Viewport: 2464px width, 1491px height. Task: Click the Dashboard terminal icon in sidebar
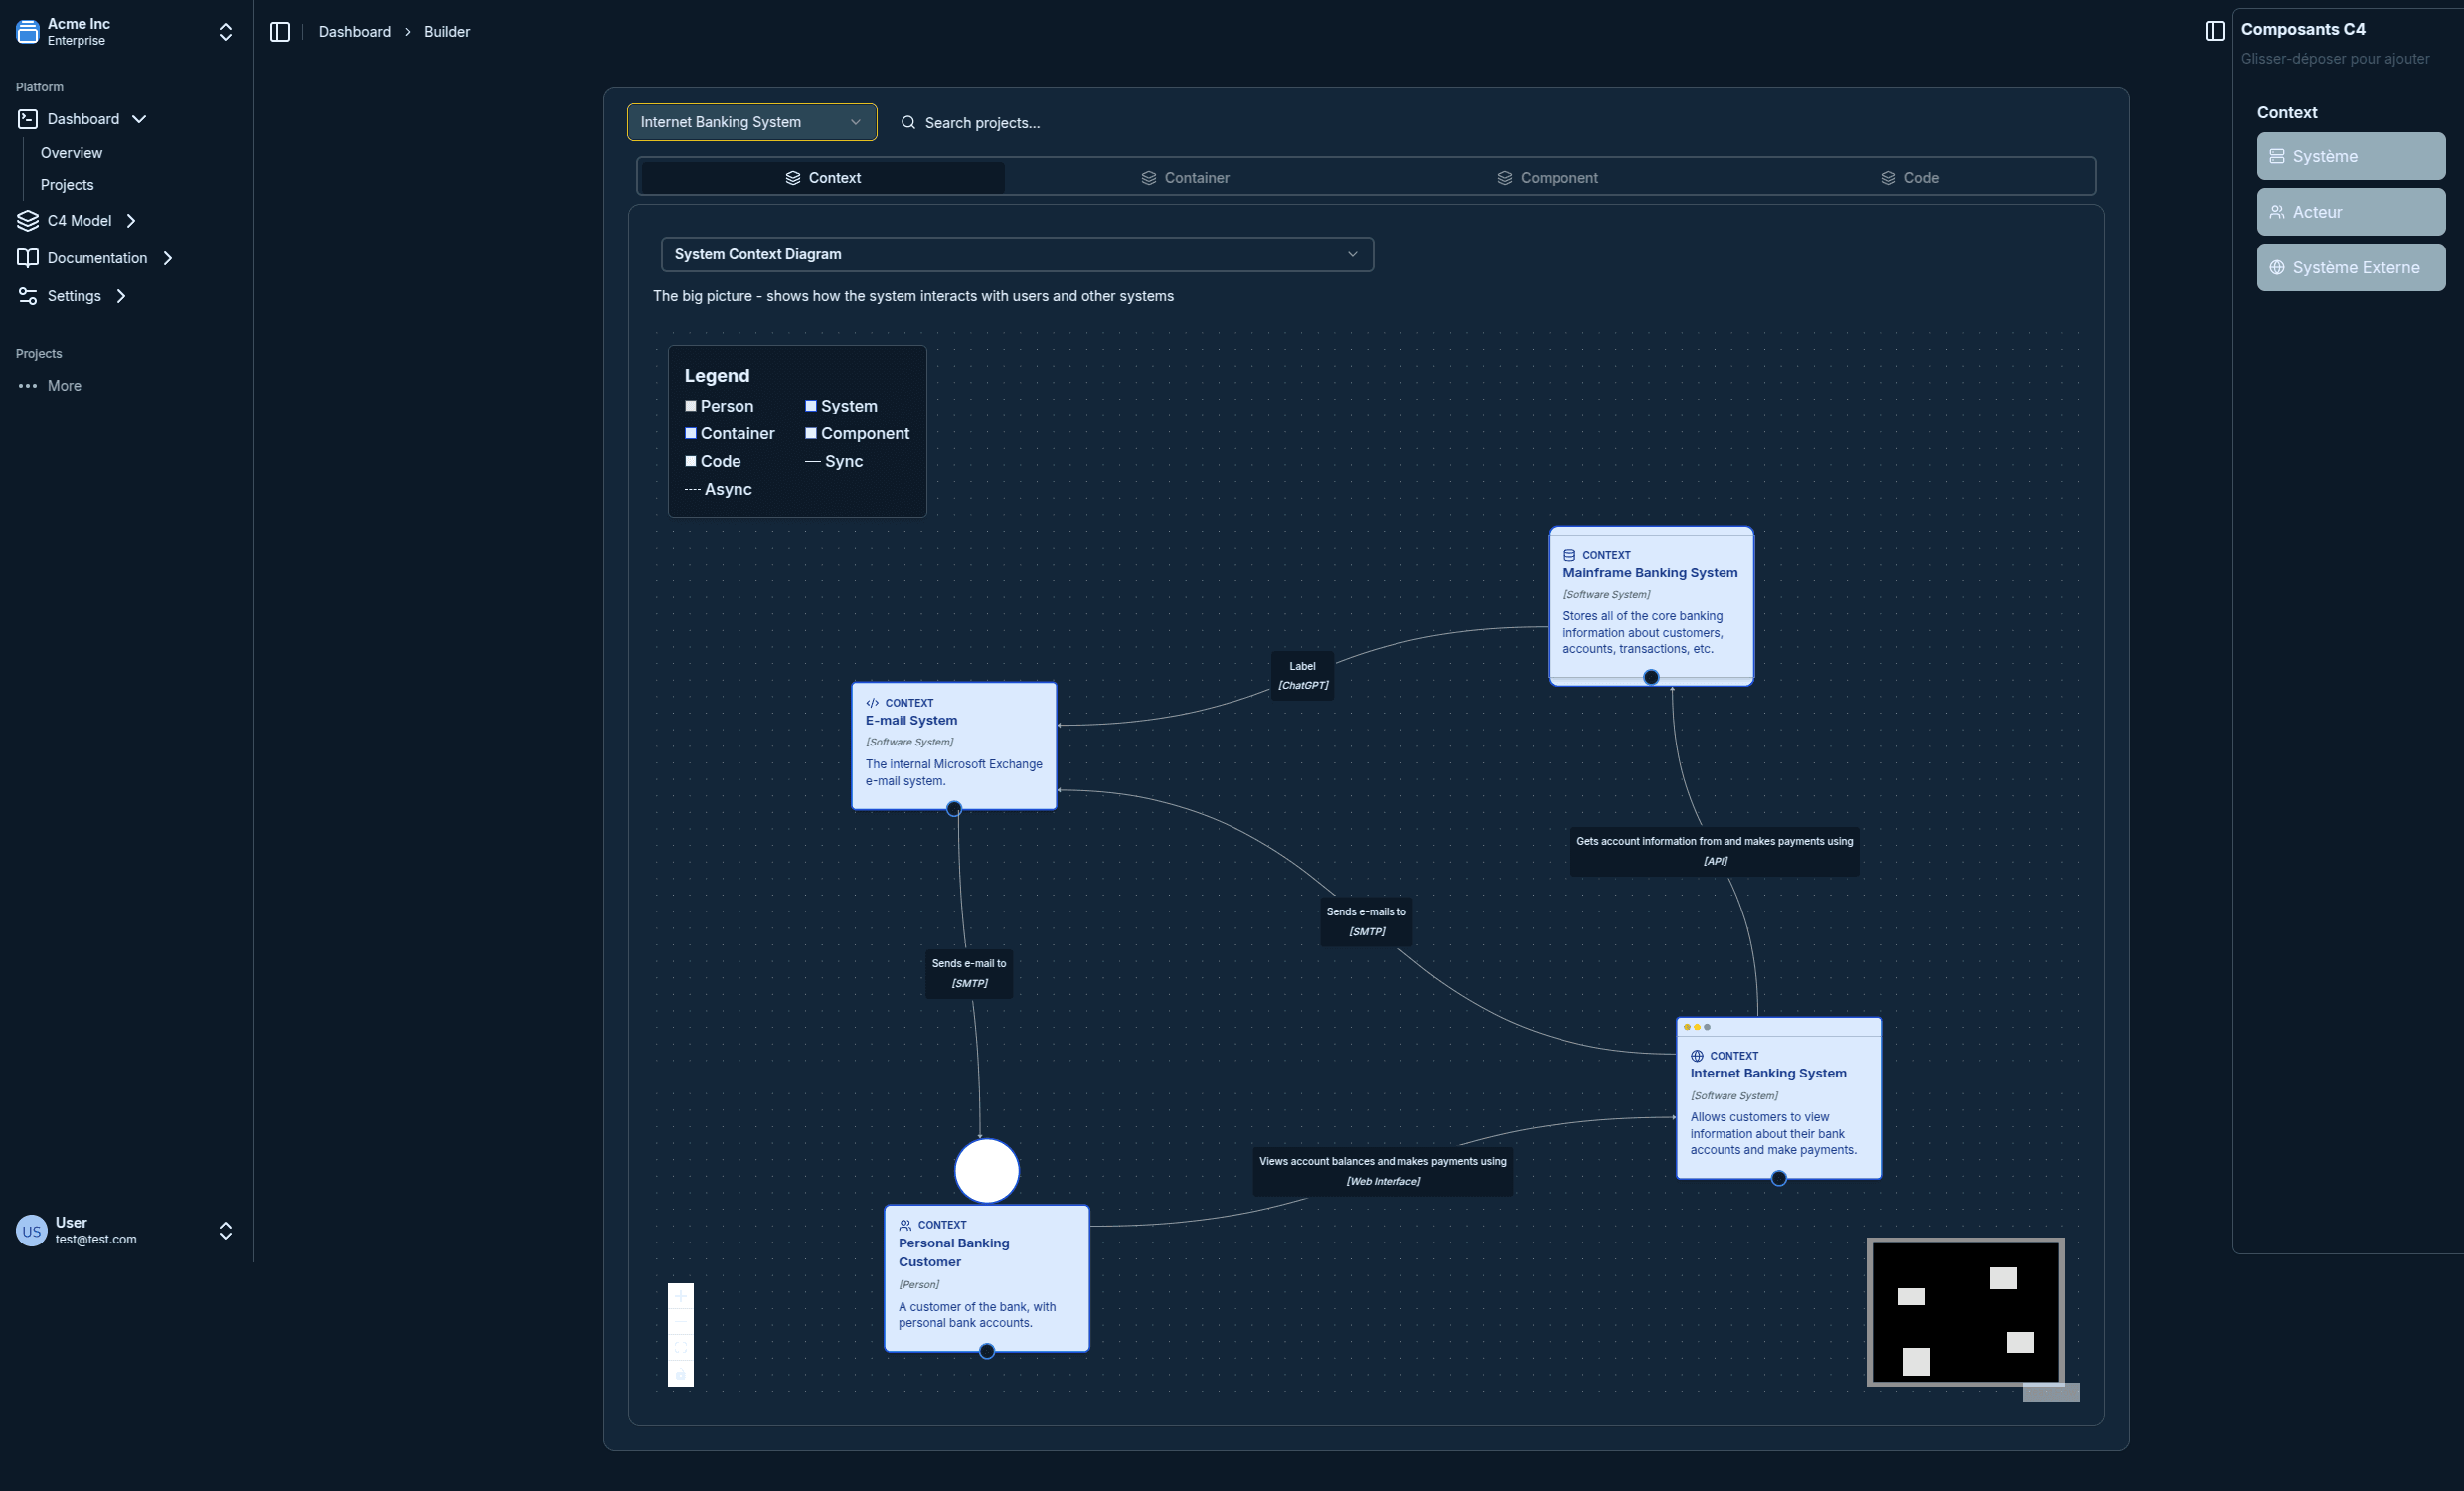[27, 119]
